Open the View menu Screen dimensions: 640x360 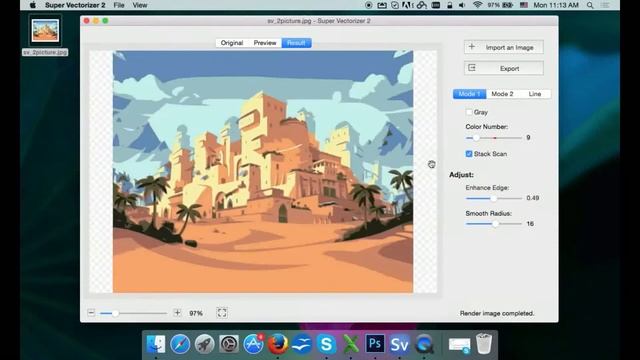coord(140,5)
